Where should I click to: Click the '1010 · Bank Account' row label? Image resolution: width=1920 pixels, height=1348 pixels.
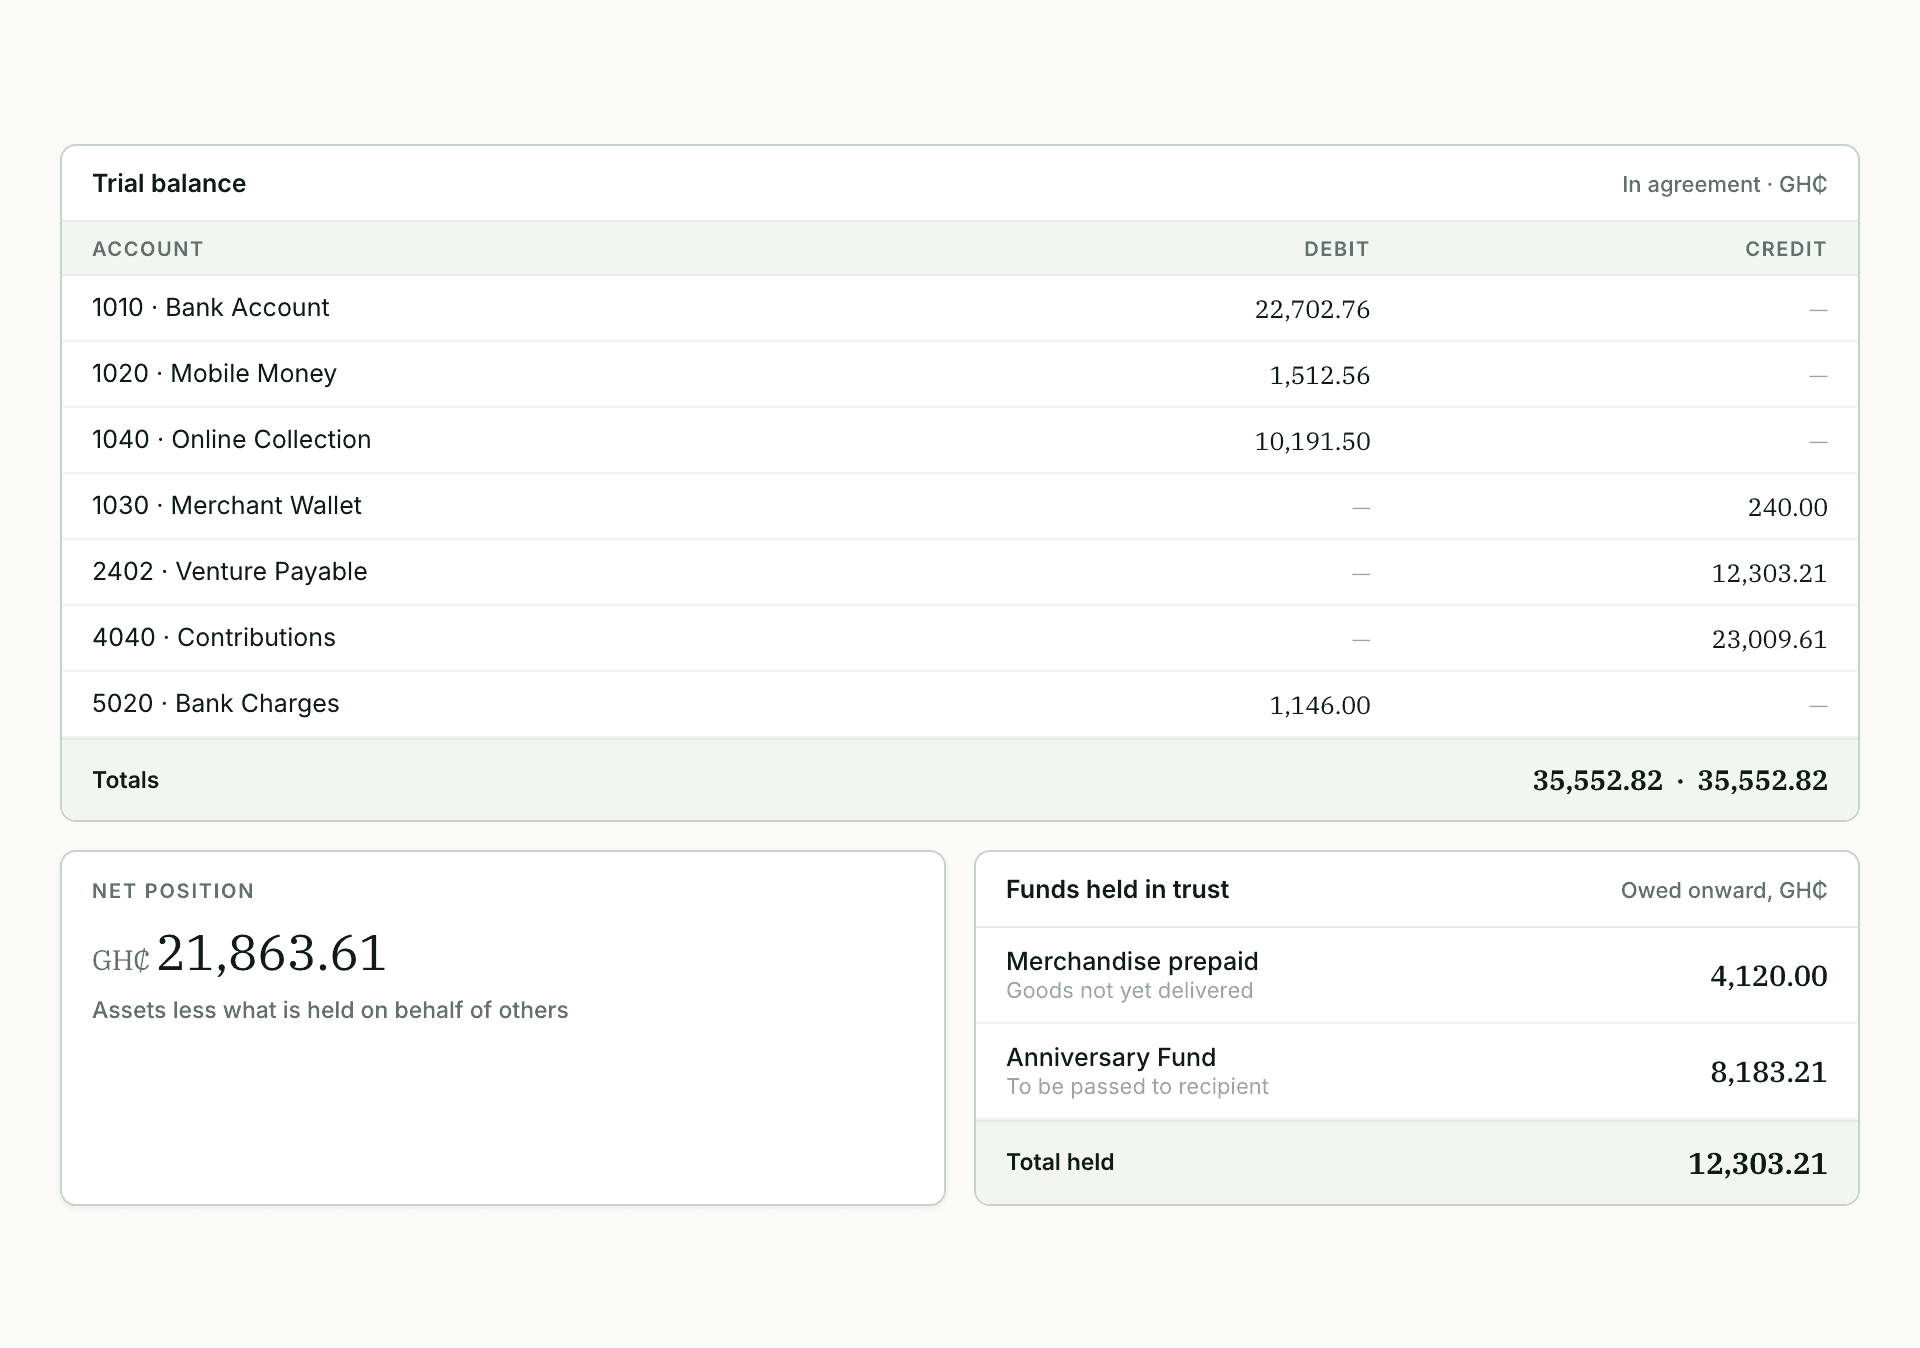(x=210, y=308)
